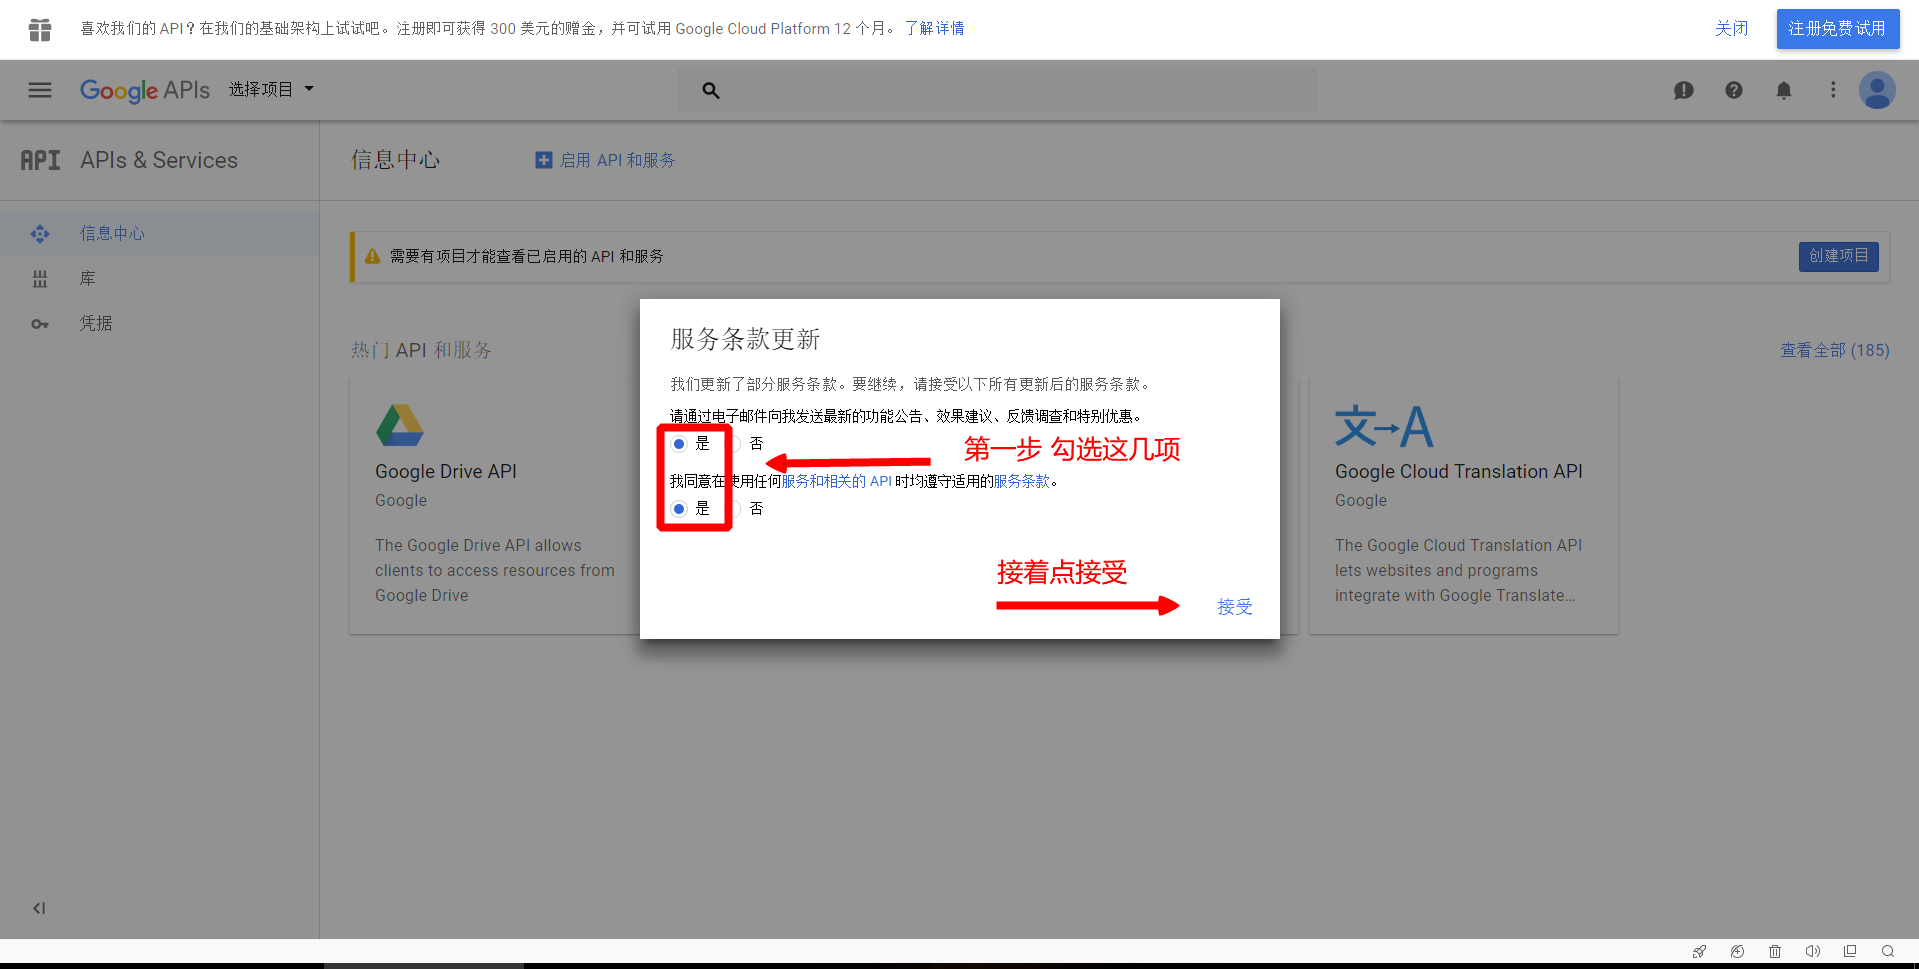Click the warning triangle icon in the alert
1919x969 pixels.
(373, 256)
